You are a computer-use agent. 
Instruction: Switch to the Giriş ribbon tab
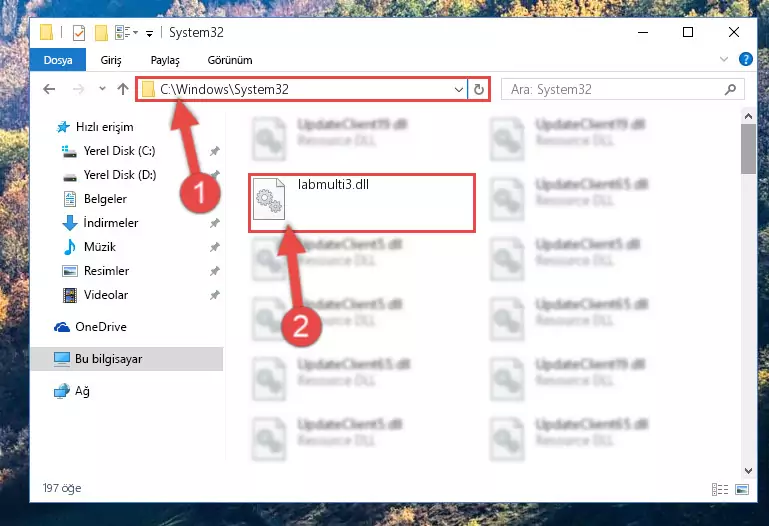pos(111,60)
